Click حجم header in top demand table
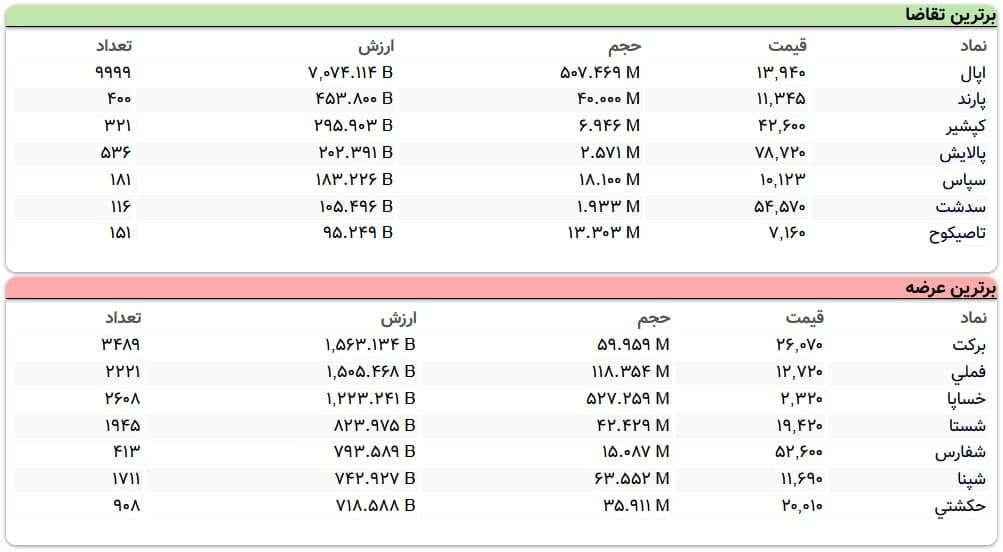The width and height of the screenshot is (1003, 552). (625, 45)
